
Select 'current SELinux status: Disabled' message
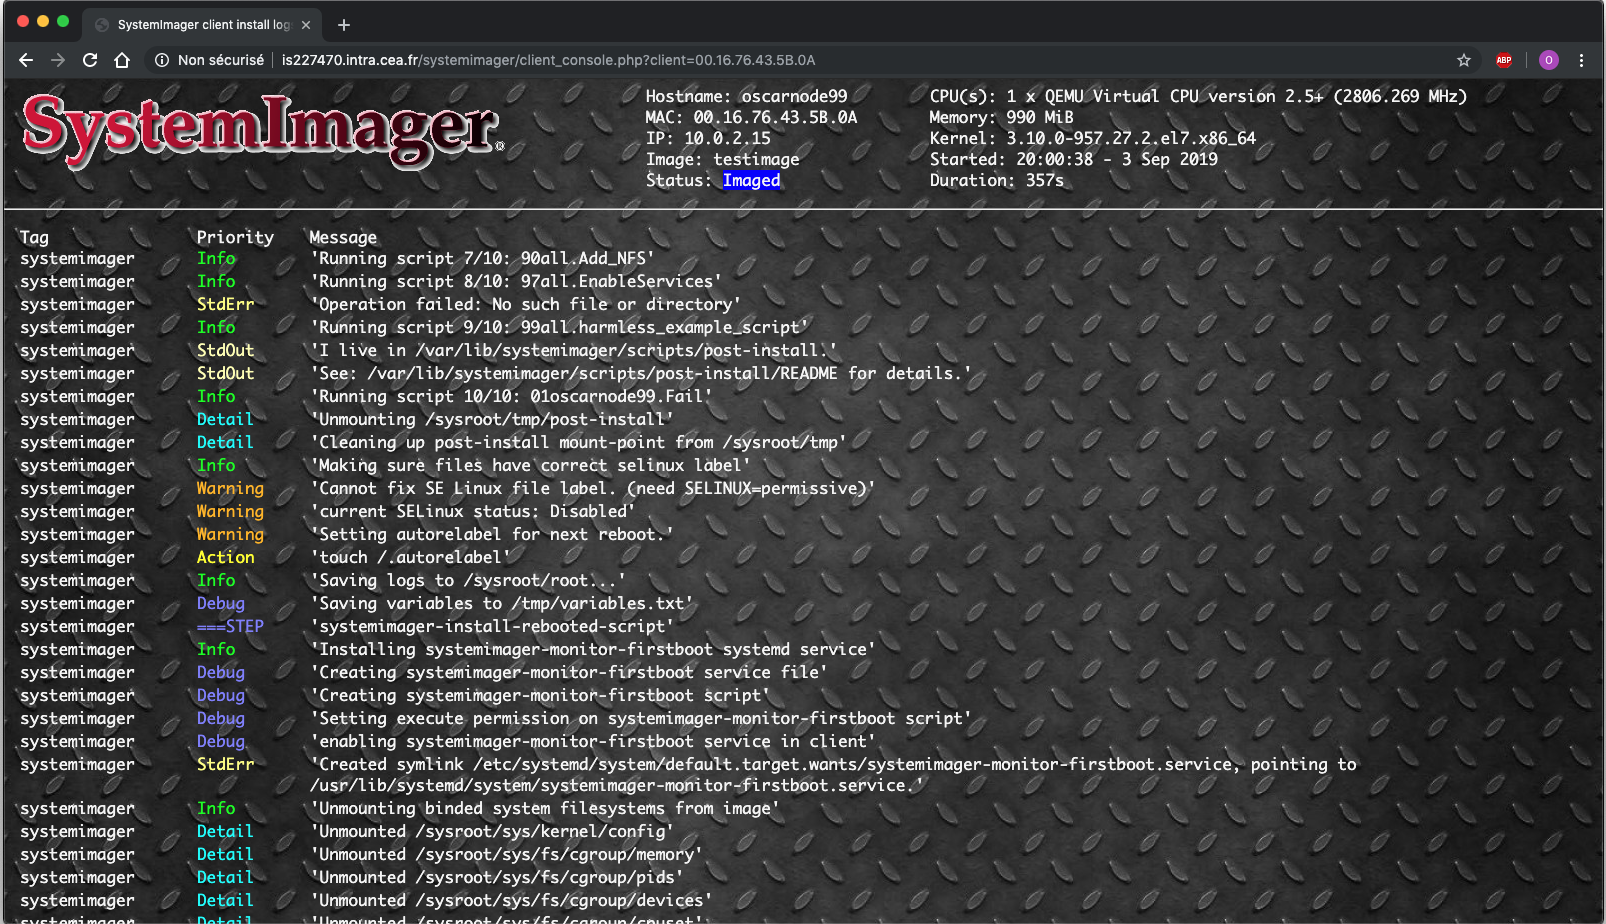click(472, 511)
